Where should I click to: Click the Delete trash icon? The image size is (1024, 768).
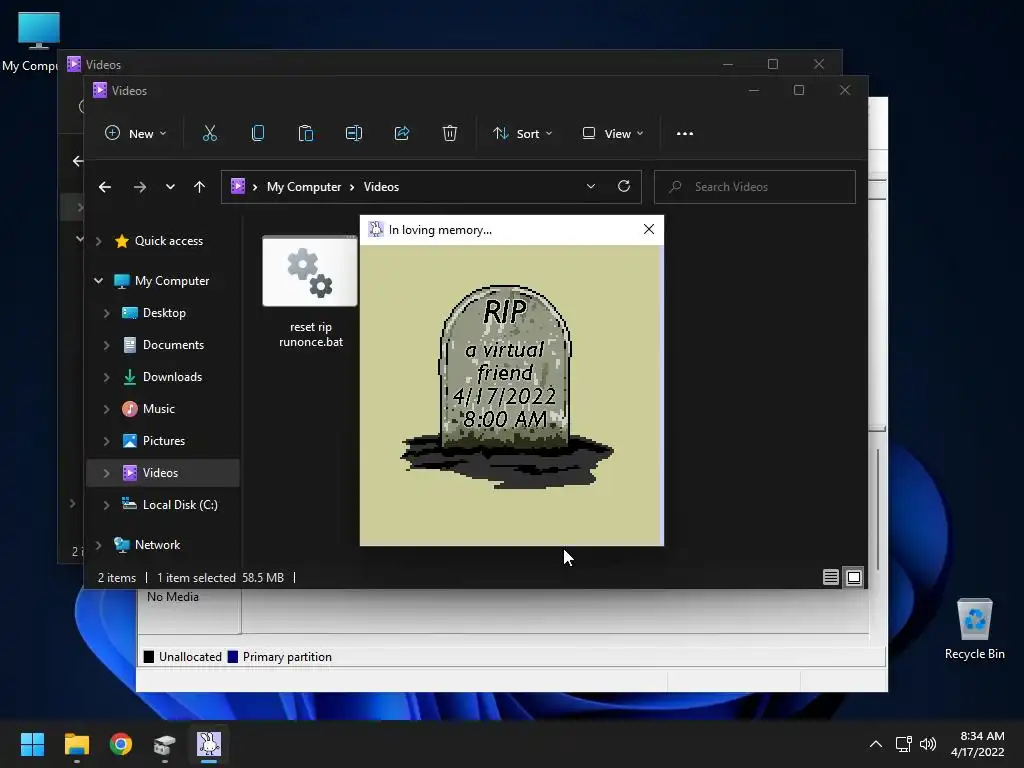(x=450, y=133)
